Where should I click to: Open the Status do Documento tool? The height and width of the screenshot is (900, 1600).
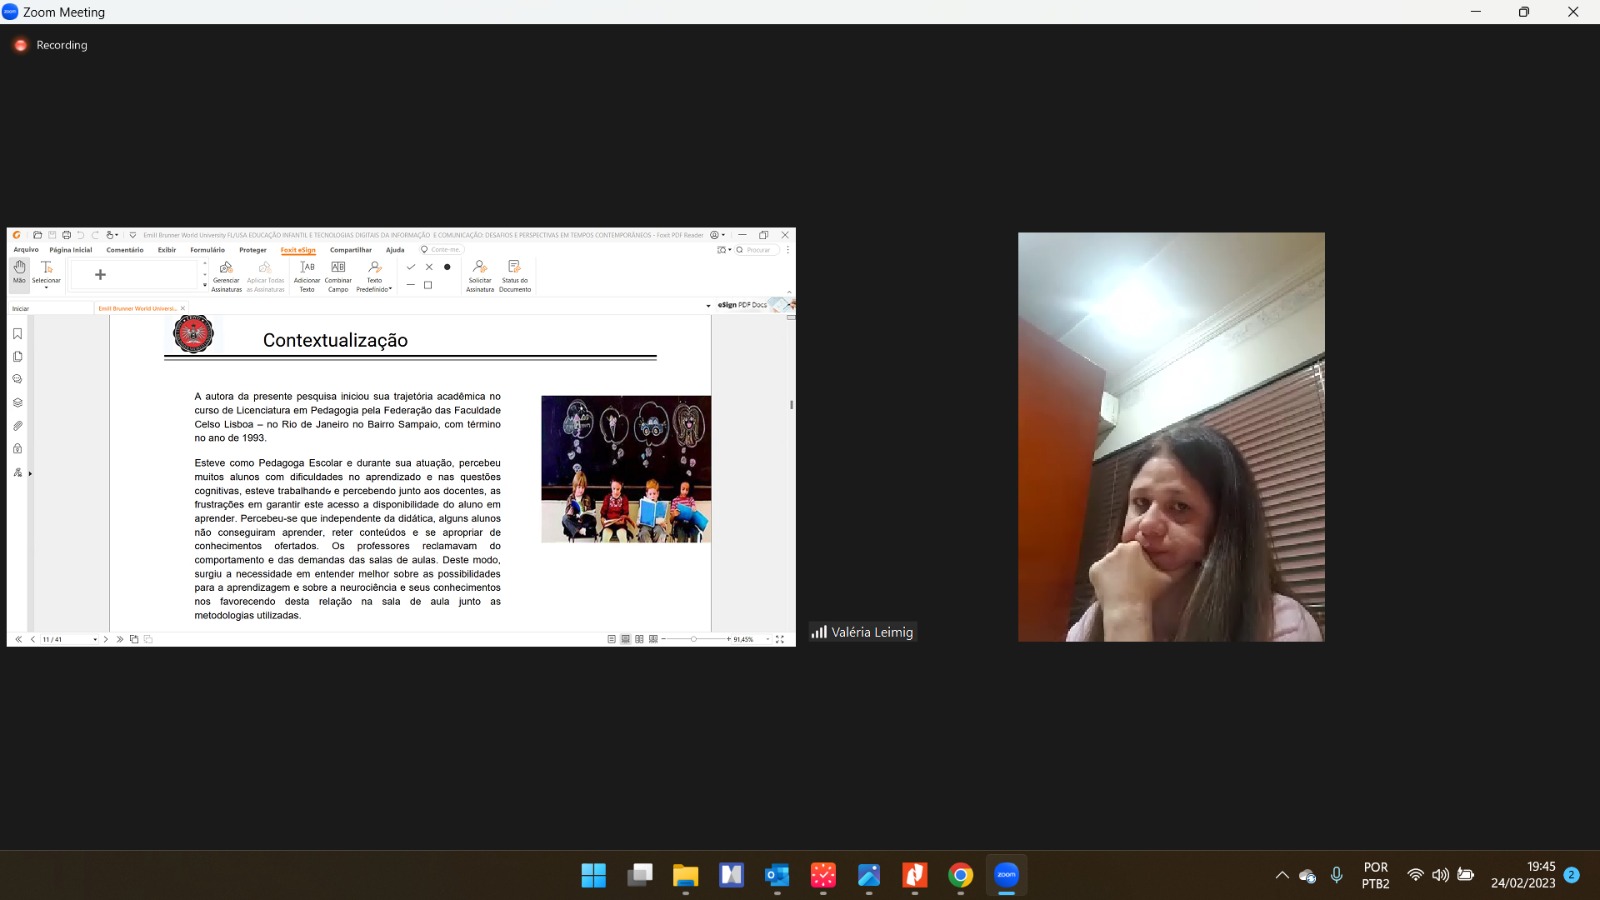click(x=514, y=273)
